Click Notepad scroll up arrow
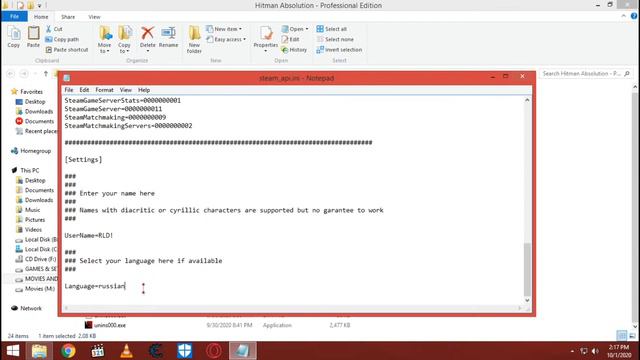The width and height of the screenshot is (640, 360). pyautogui.click(x=527, y=100)
